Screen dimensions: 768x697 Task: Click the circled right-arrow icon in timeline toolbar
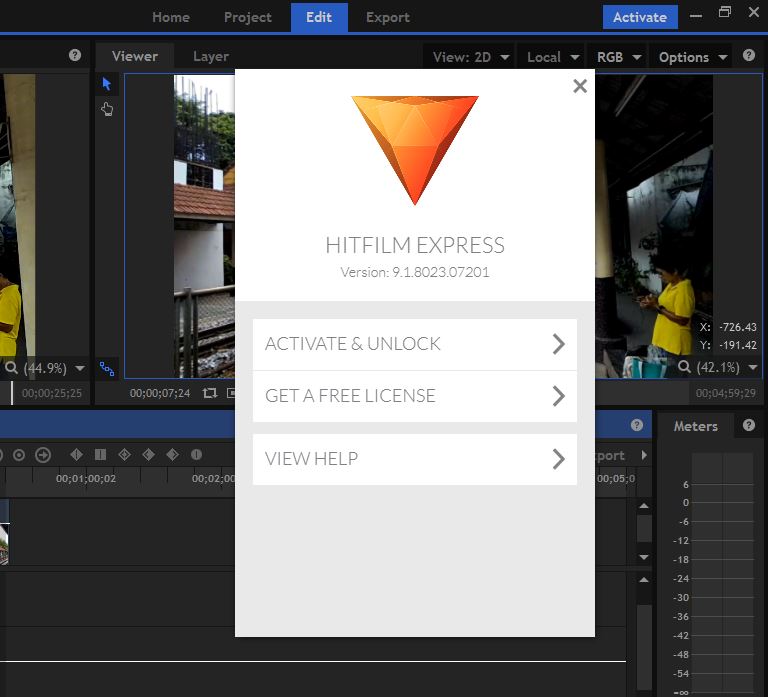click(43, 455)
